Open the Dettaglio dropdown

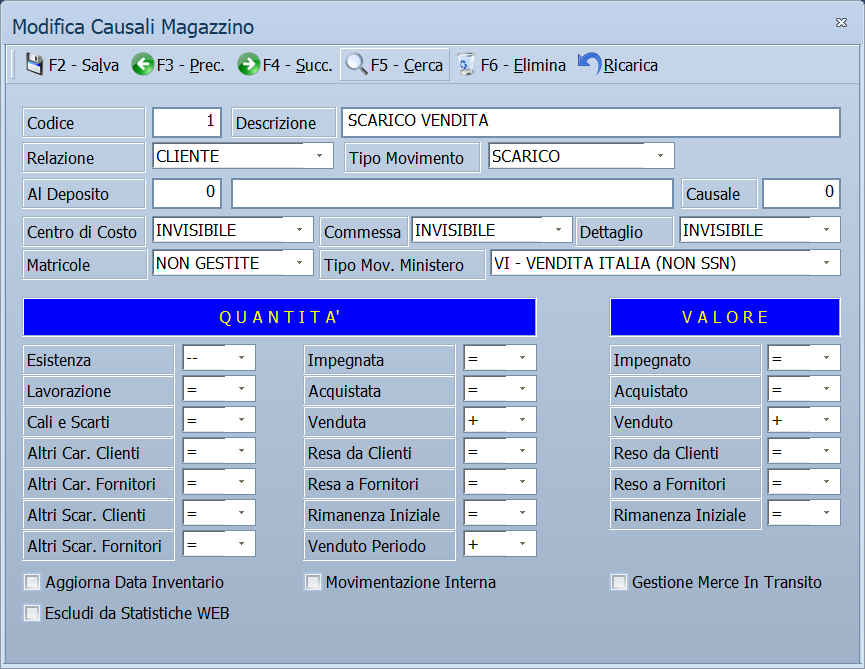pyautogui.click(x=826, y=230)
